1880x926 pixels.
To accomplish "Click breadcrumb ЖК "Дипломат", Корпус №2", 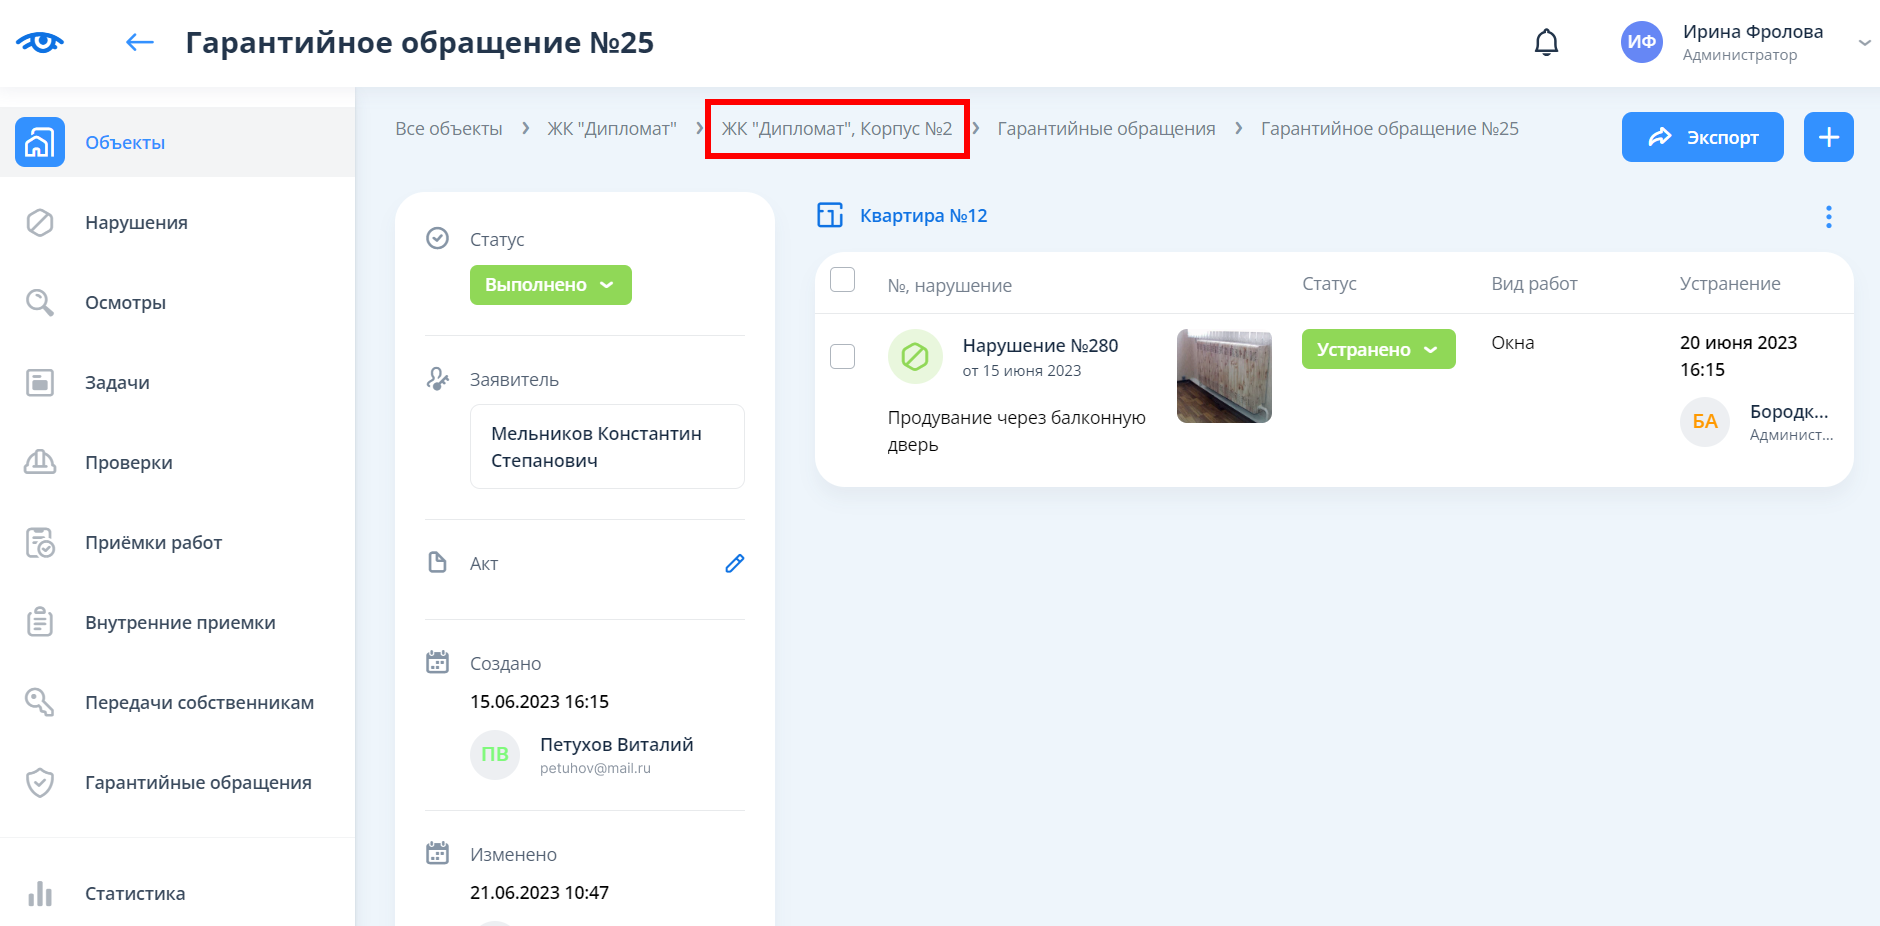I will tap(836, 129).
